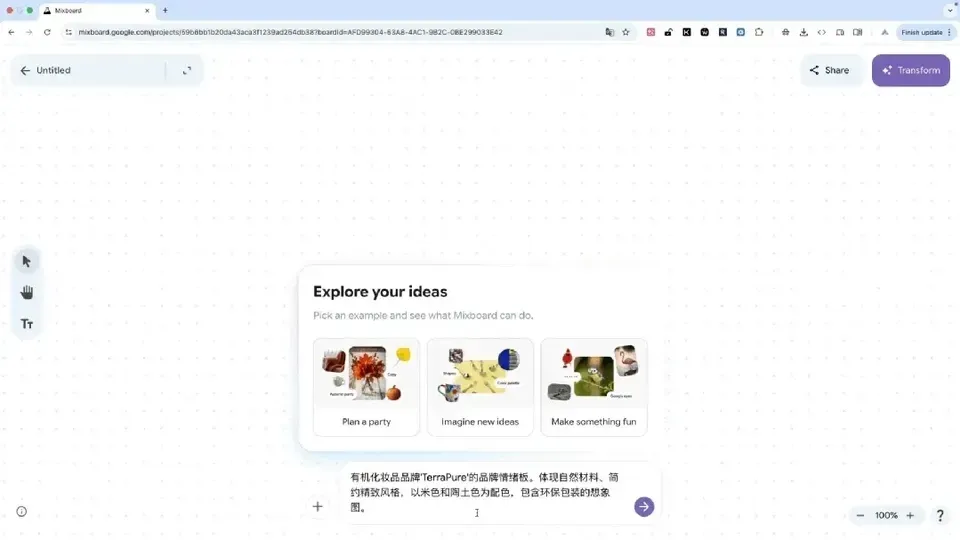The width and height of the screenshot is (960, 540).
Task: Reload the page
Action: (x=47, y=32)
